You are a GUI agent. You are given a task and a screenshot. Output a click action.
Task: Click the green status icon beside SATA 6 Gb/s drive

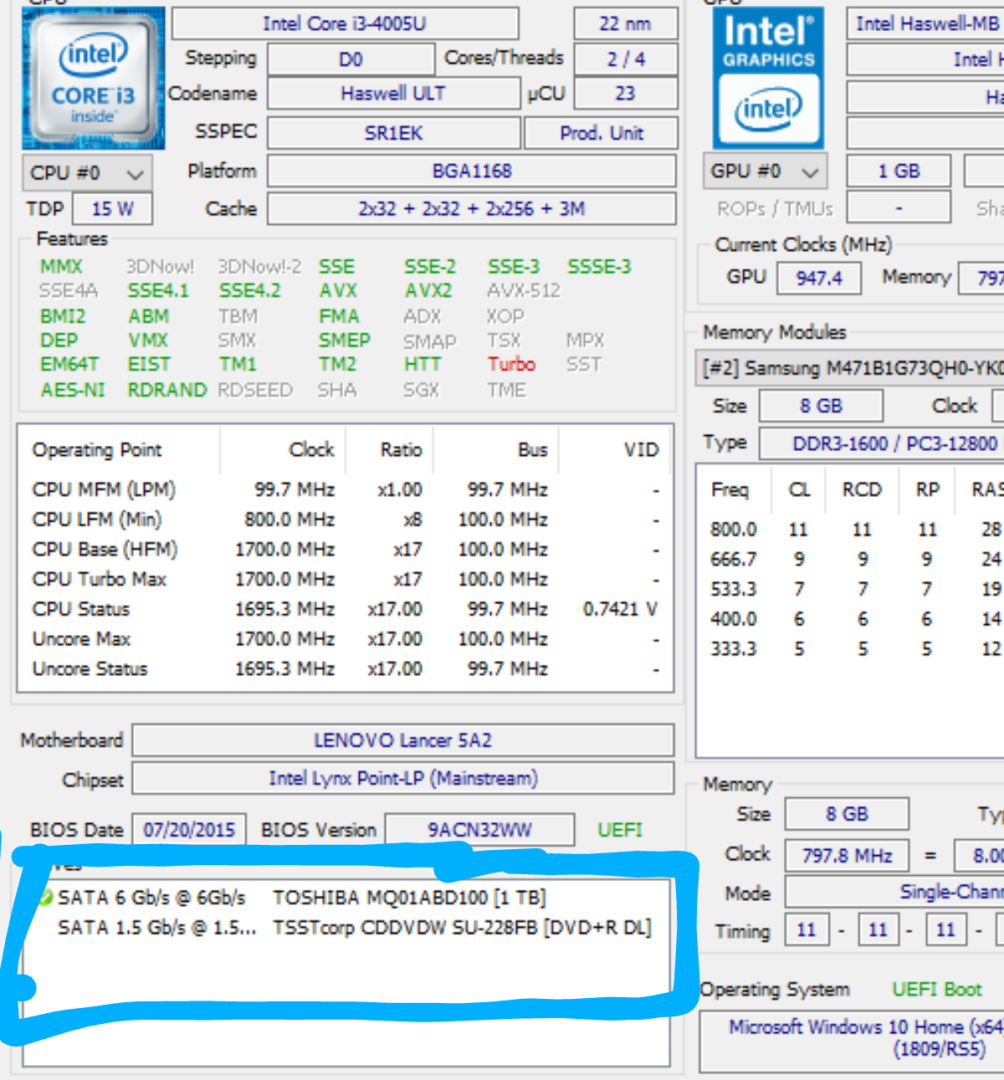[45, 897]
